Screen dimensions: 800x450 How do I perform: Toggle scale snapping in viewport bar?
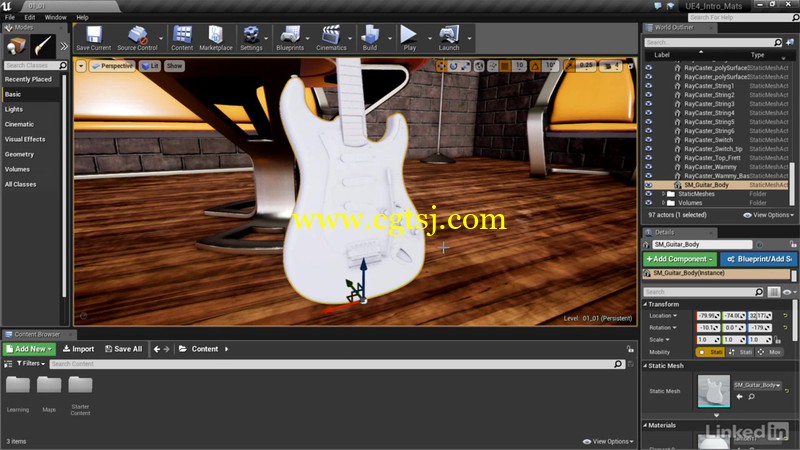pos(570,66)
